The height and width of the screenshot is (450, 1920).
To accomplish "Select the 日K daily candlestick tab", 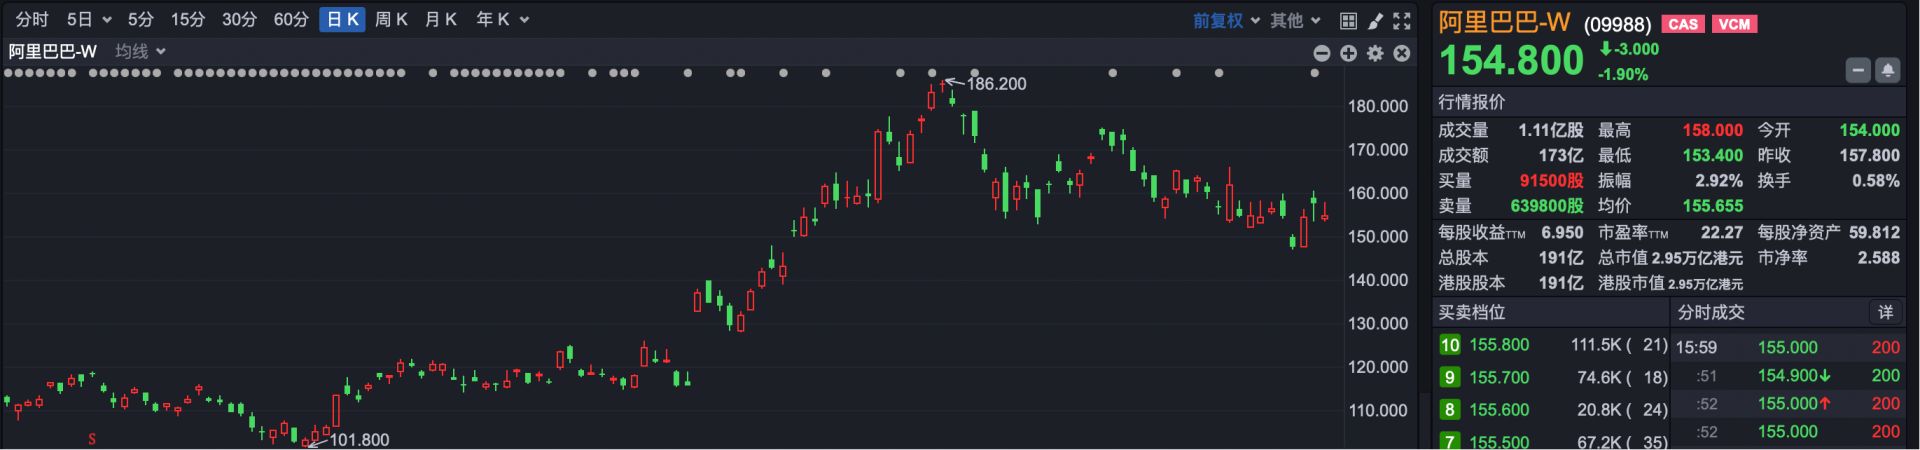I will (x=342, y=20).
